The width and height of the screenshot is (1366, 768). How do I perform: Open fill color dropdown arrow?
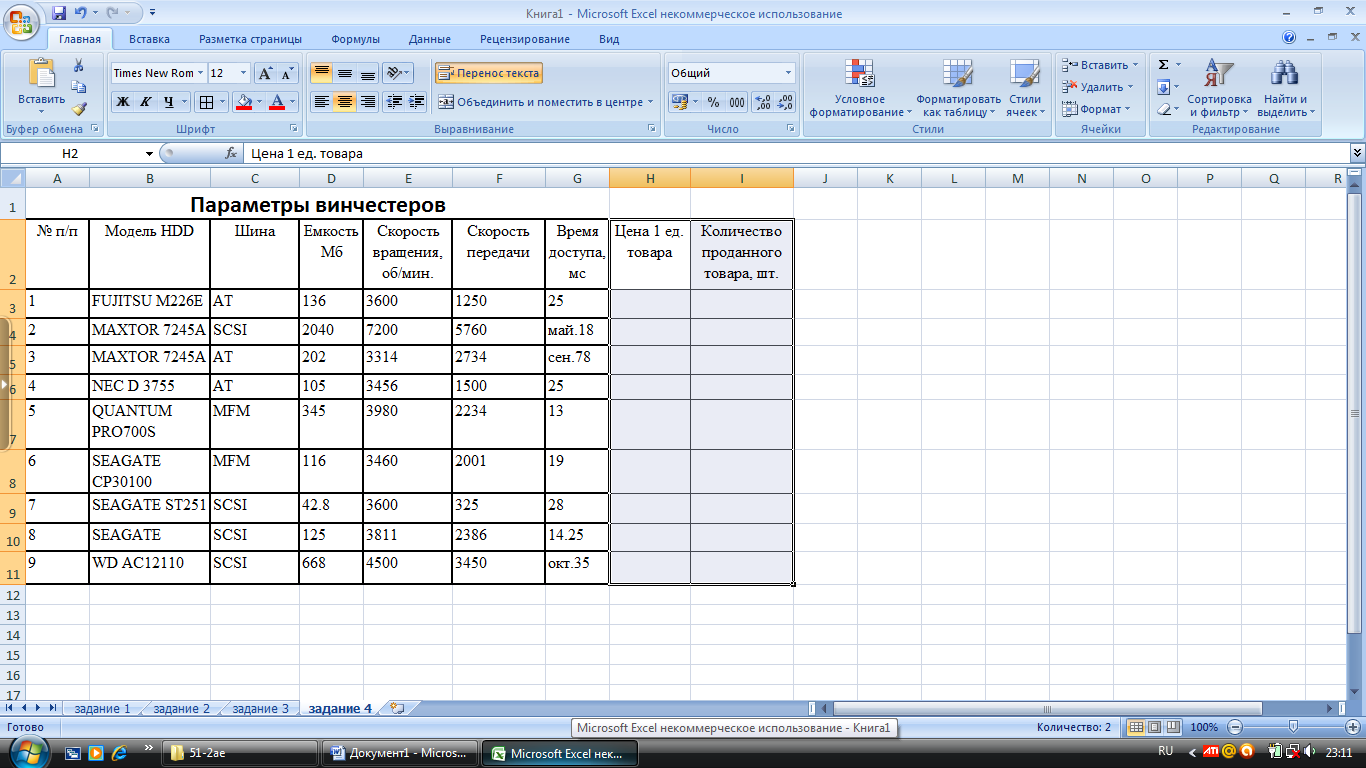[259, 101]
